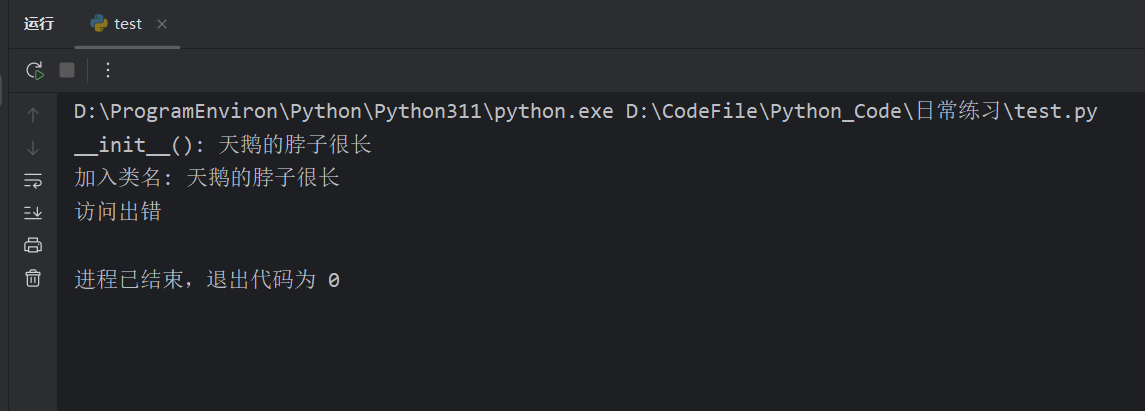Click the 进程已结束 exit code line
Screen dimensions: 1145x411
click(x=207, y=280)
